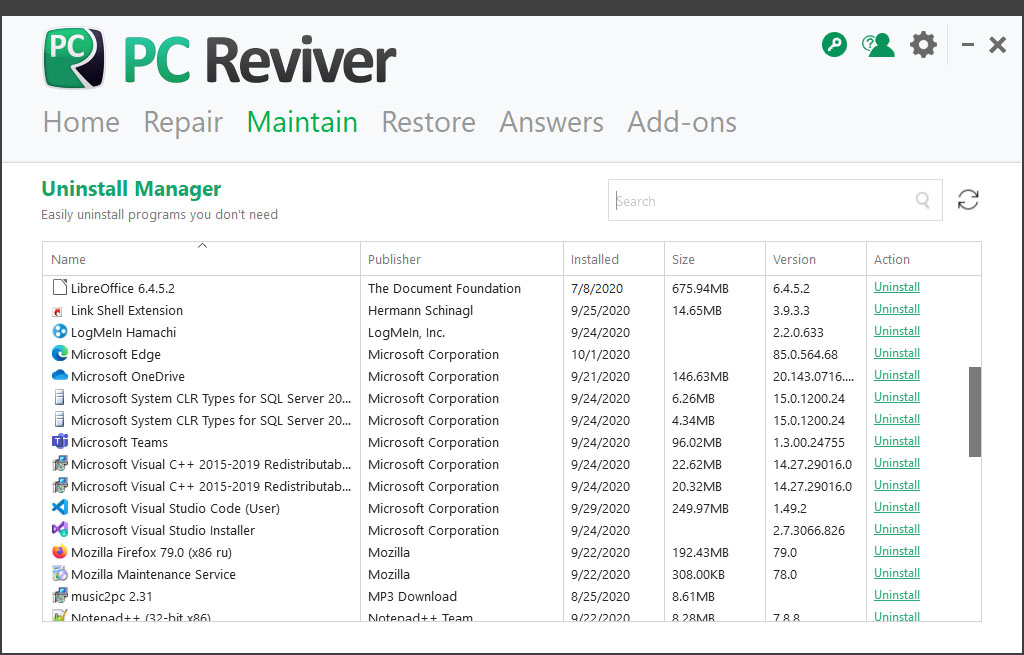
Task: Uninstall LibreOffice via its link
Action: (x=896, y=287)
